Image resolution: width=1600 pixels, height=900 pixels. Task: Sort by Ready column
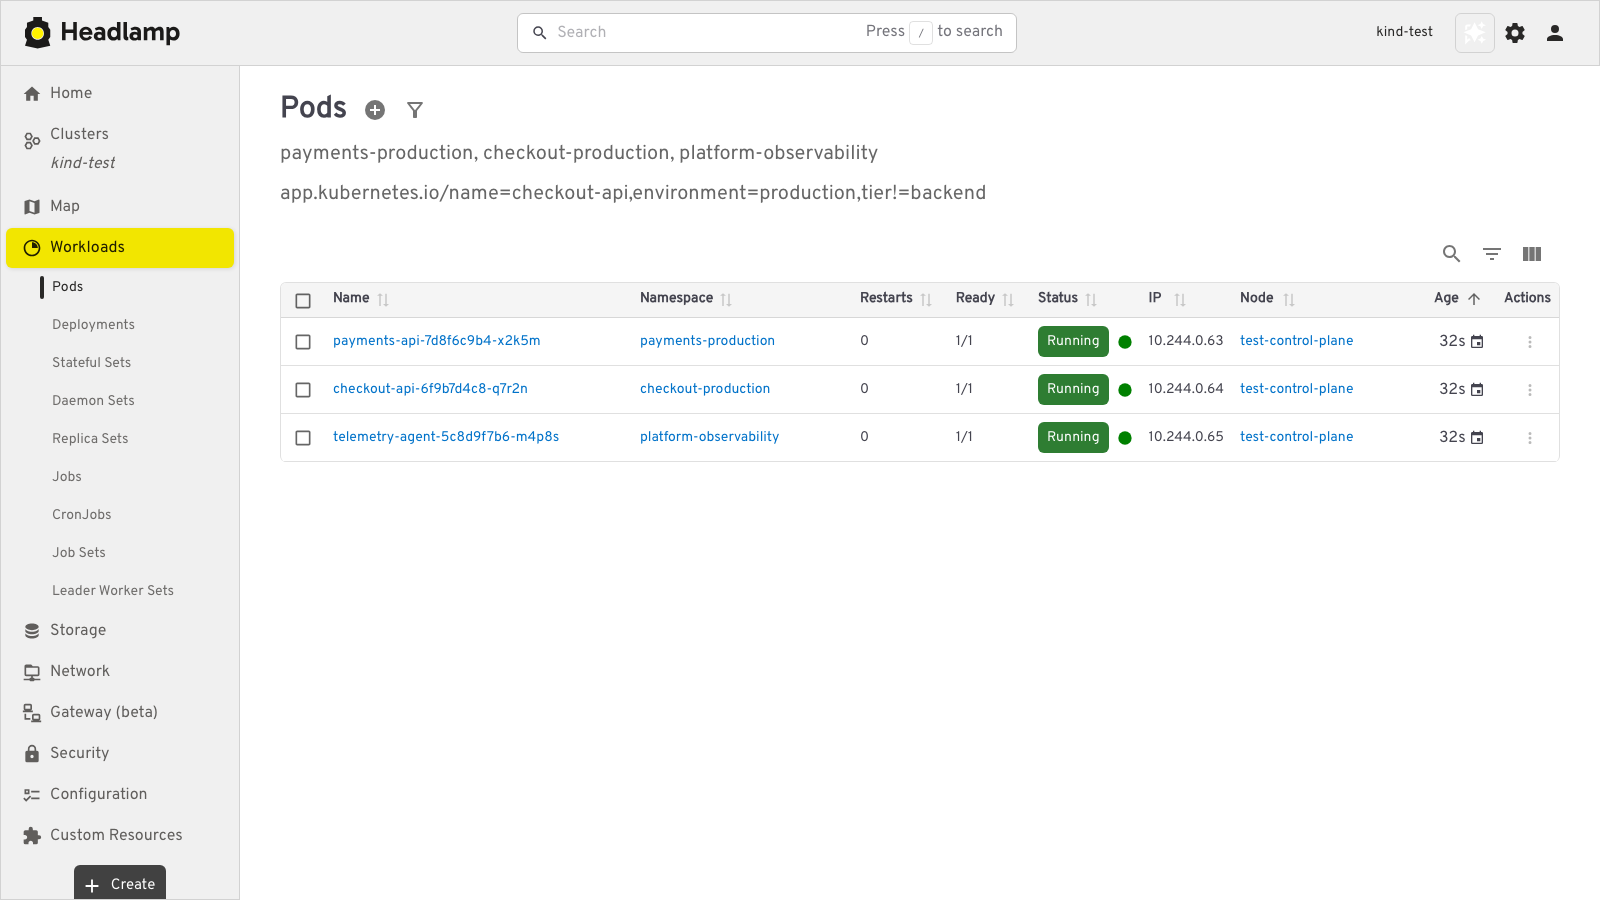(x=1008, y=299)
